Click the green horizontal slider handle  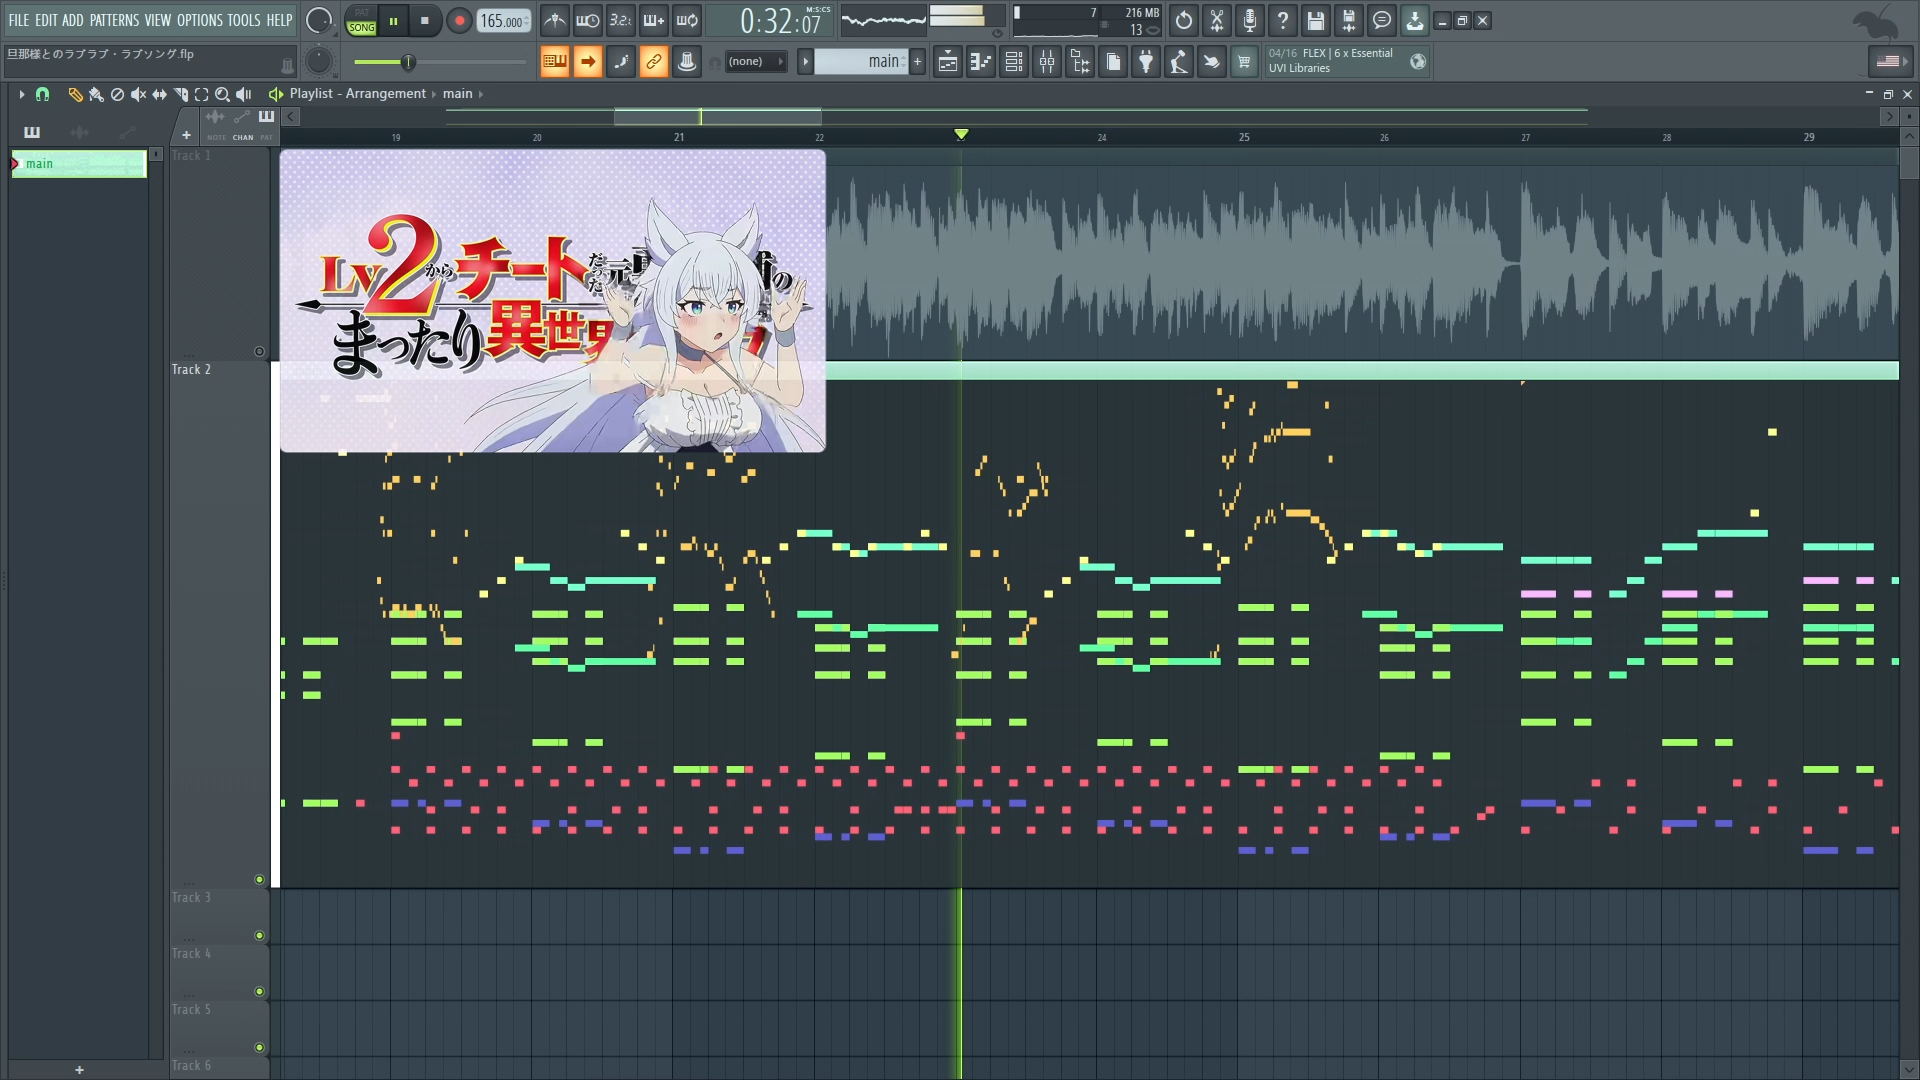408,62
